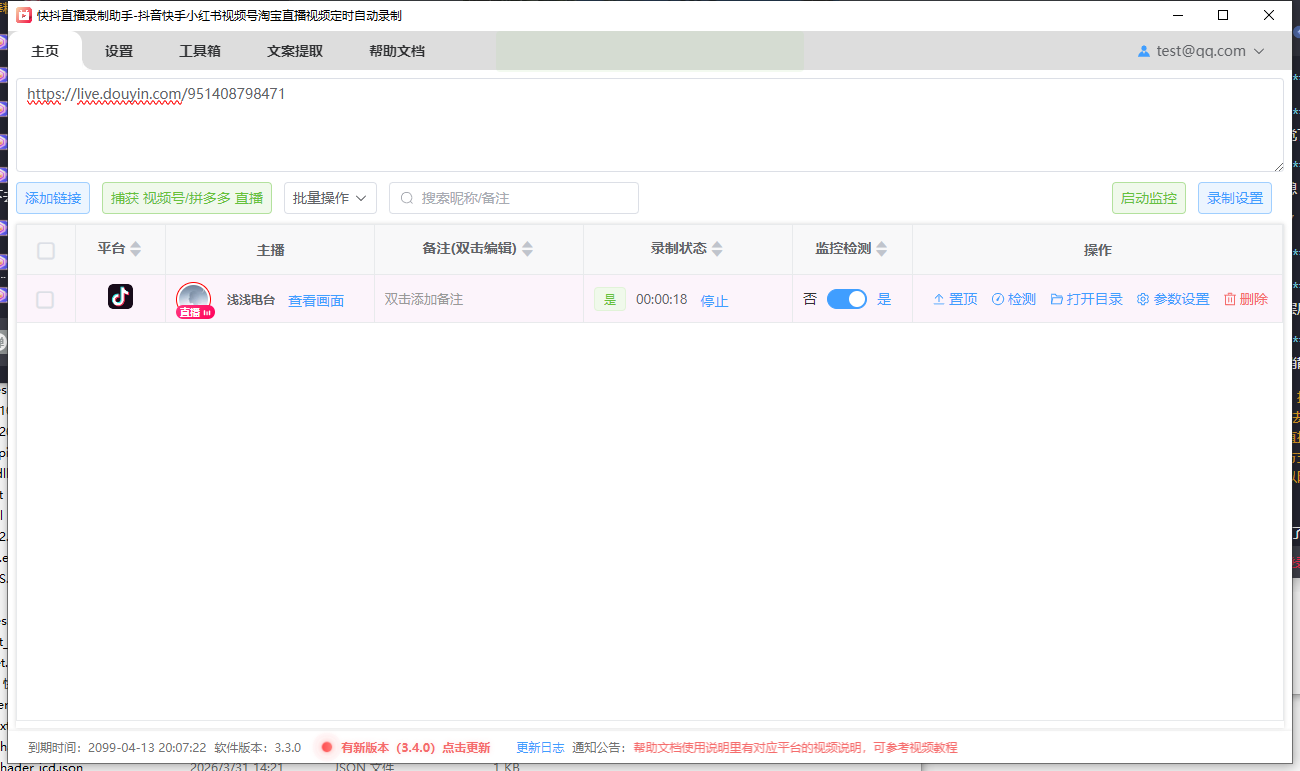The height and width of the screenshot is (771, 1300).
Task: Click the 查看画面 link
Action: pos(316,301)
